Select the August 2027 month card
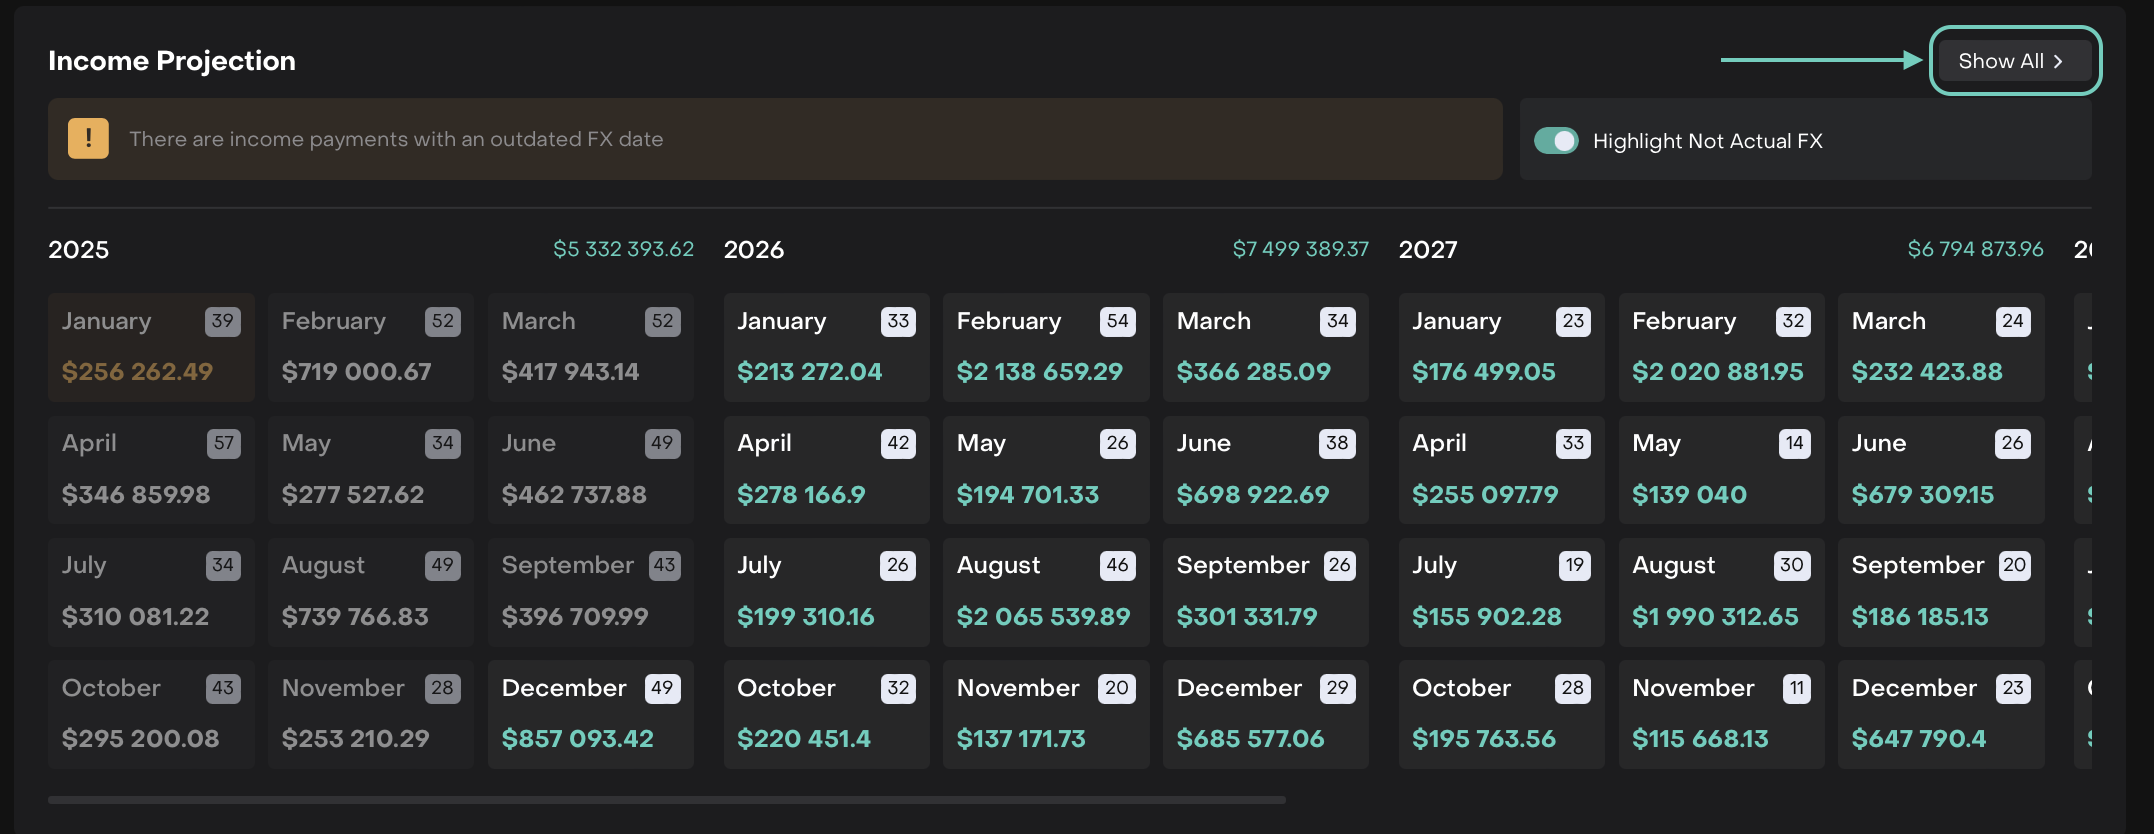The image size is (2154, 834). [x=1720, y=592]
